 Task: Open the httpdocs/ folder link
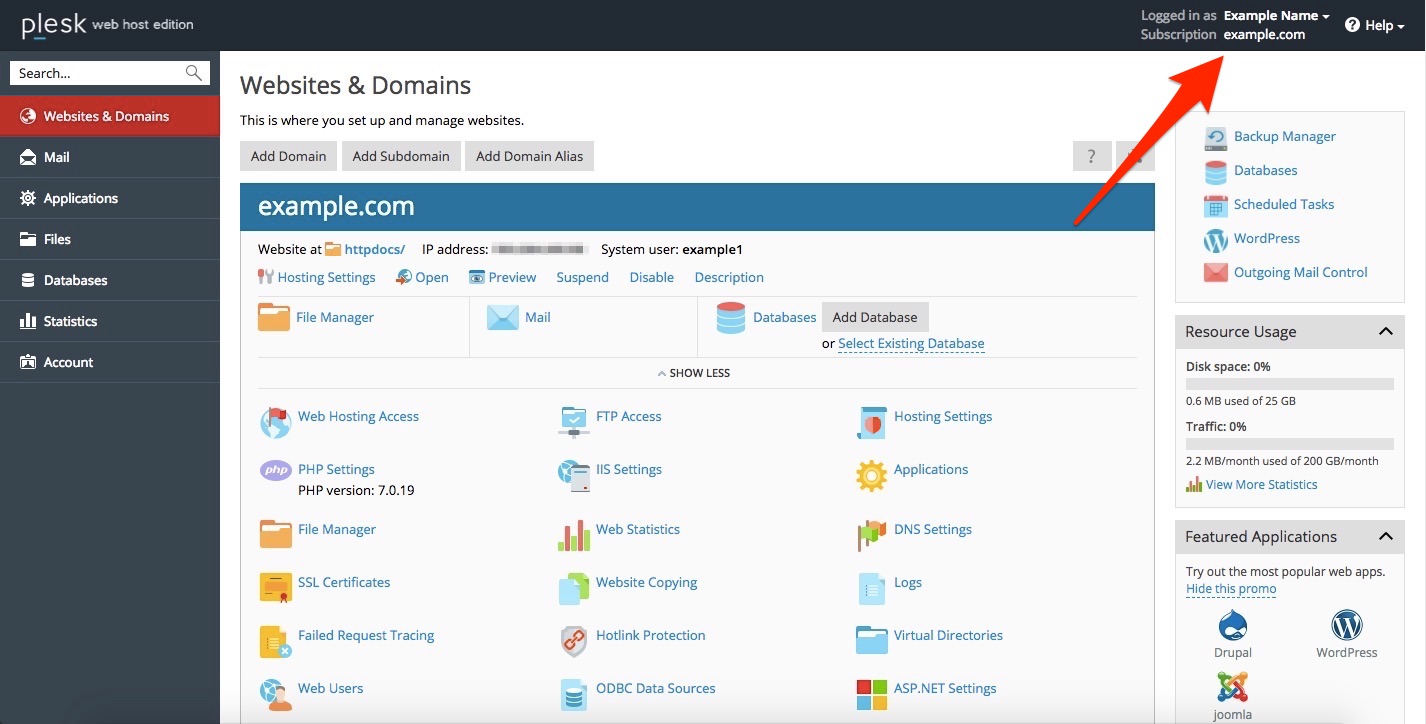coord(374,249)
